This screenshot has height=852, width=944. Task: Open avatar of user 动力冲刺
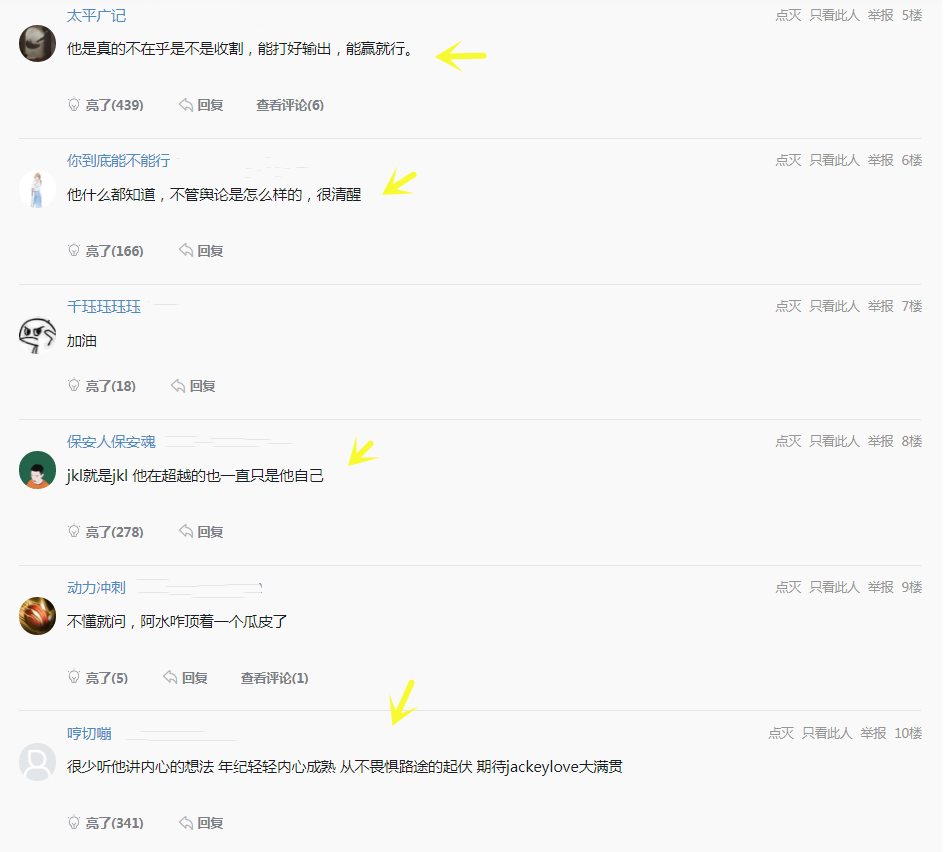(x=37, y=616)
